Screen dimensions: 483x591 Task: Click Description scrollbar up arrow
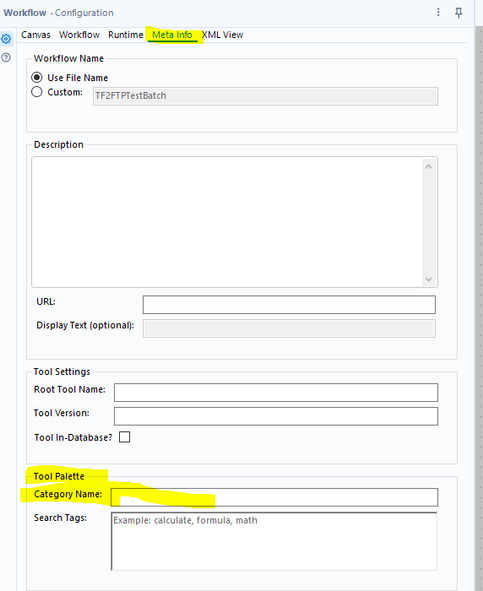tap(428, 166)
